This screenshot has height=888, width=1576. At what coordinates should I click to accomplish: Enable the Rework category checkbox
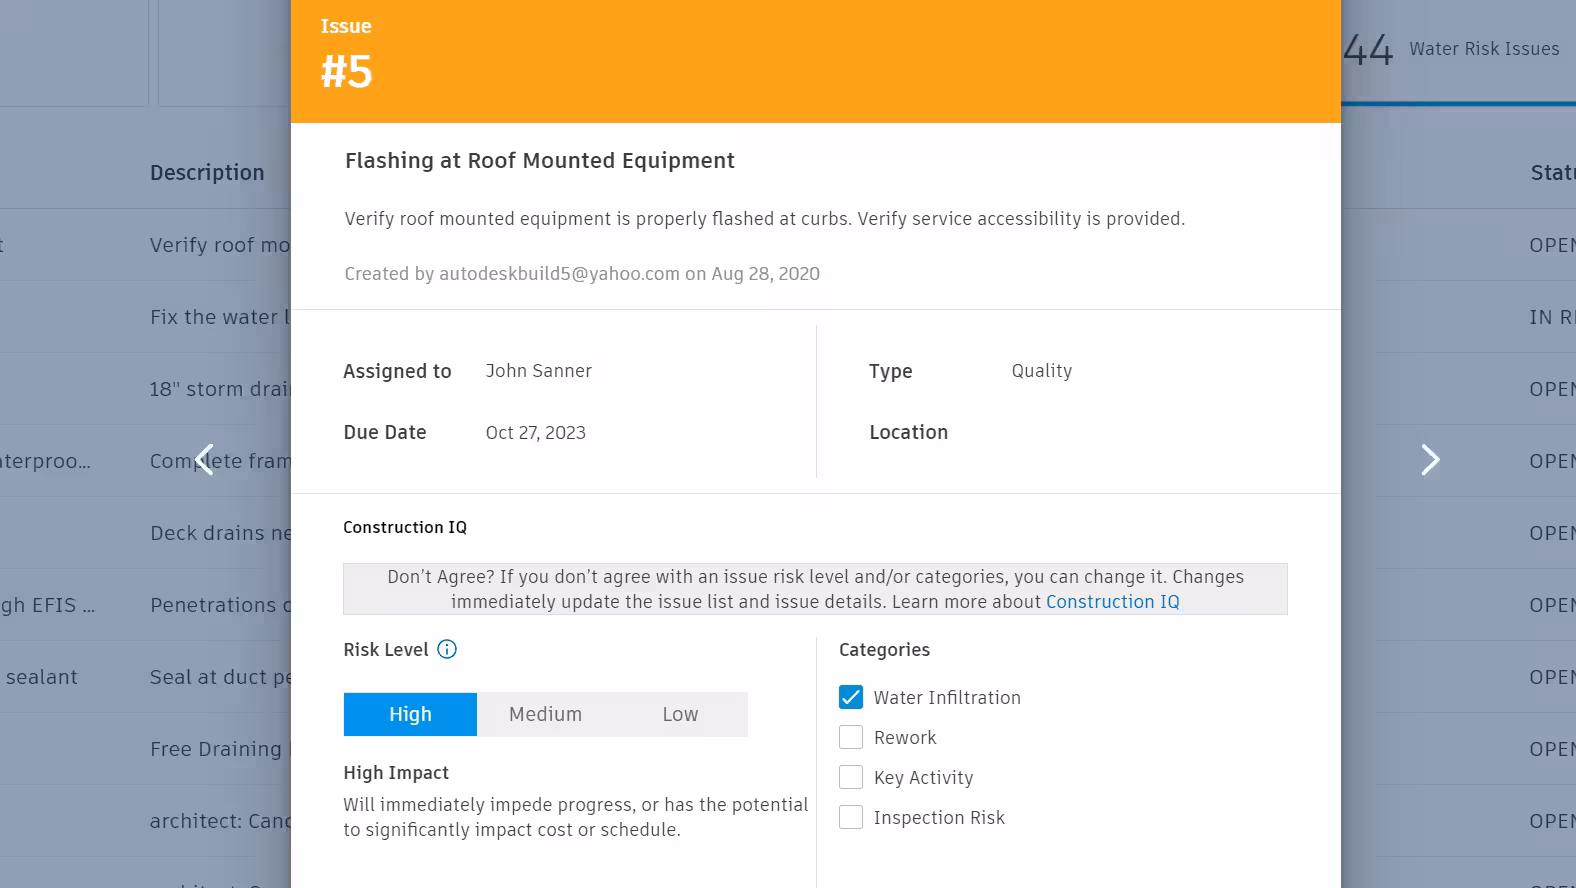tap(851, 738)
